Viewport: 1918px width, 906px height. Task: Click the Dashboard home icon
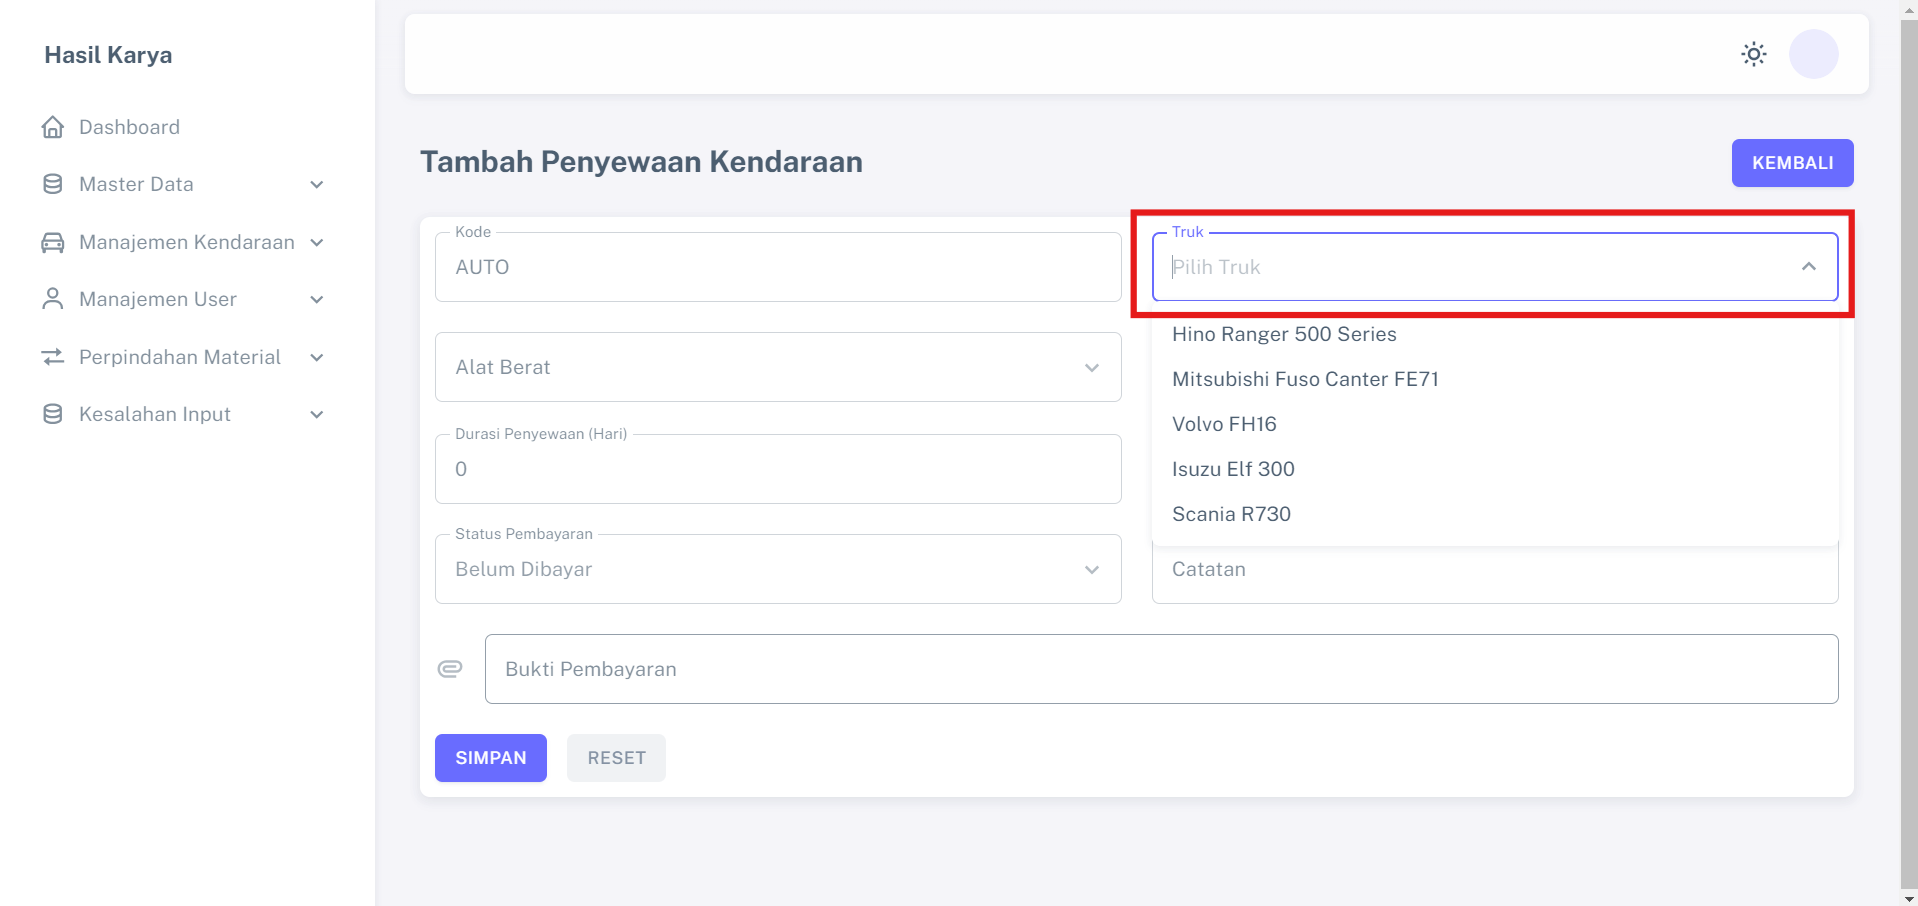pyautogui.click(x=53, y=127)
